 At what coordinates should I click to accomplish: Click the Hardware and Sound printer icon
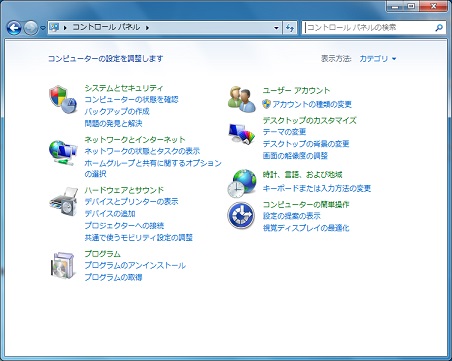click(x=63, y=202)
